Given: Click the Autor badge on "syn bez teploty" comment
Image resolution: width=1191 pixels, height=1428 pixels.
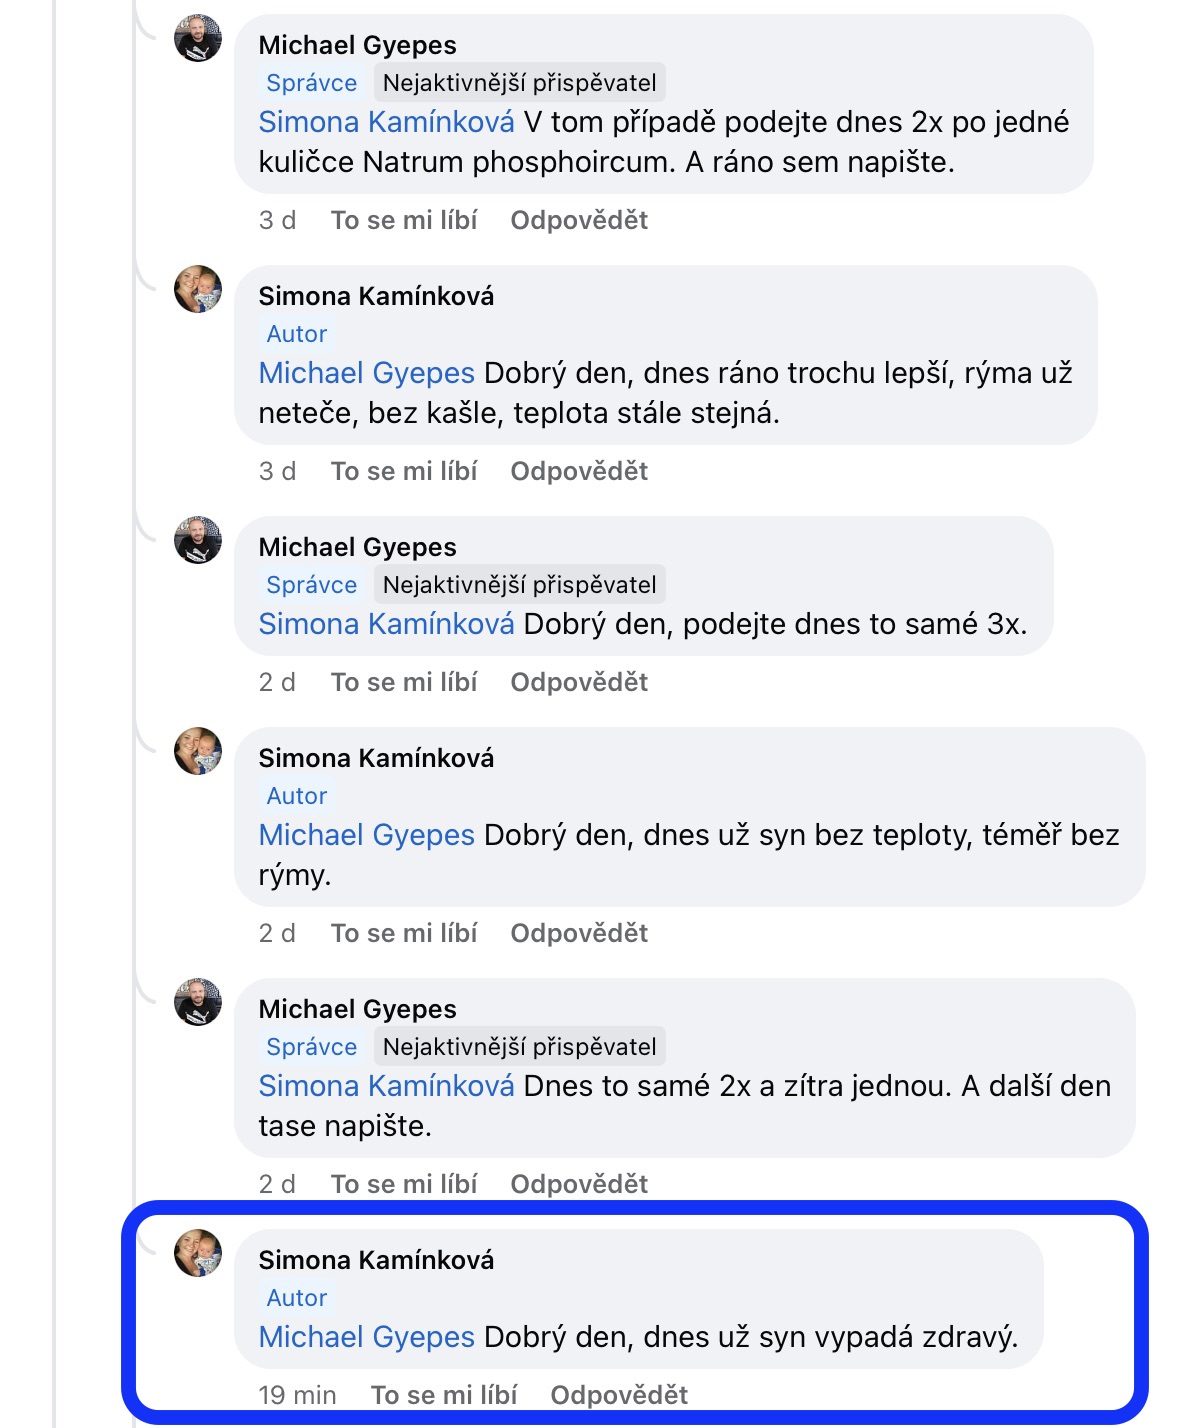Looking at the screenshot, I should (x=297, y=796).
